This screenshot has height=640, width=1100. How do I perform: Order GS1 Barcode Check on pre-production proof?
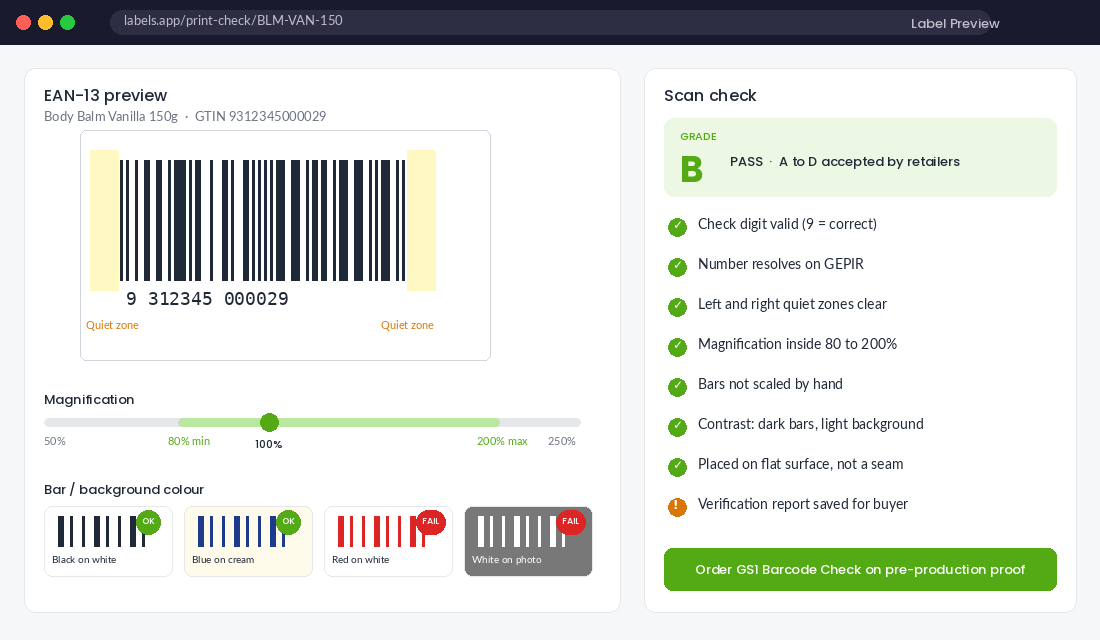(860, 570)
